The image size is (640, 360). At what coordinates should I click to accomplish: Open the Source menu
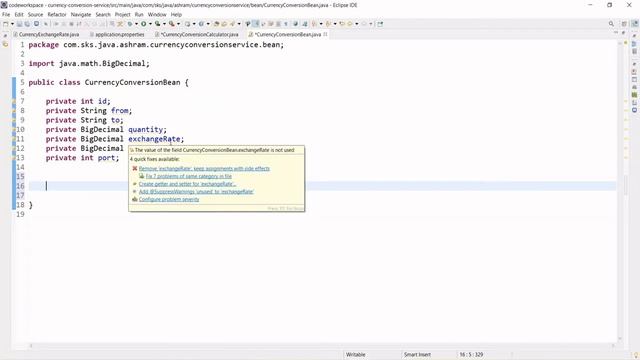point(35,14)
